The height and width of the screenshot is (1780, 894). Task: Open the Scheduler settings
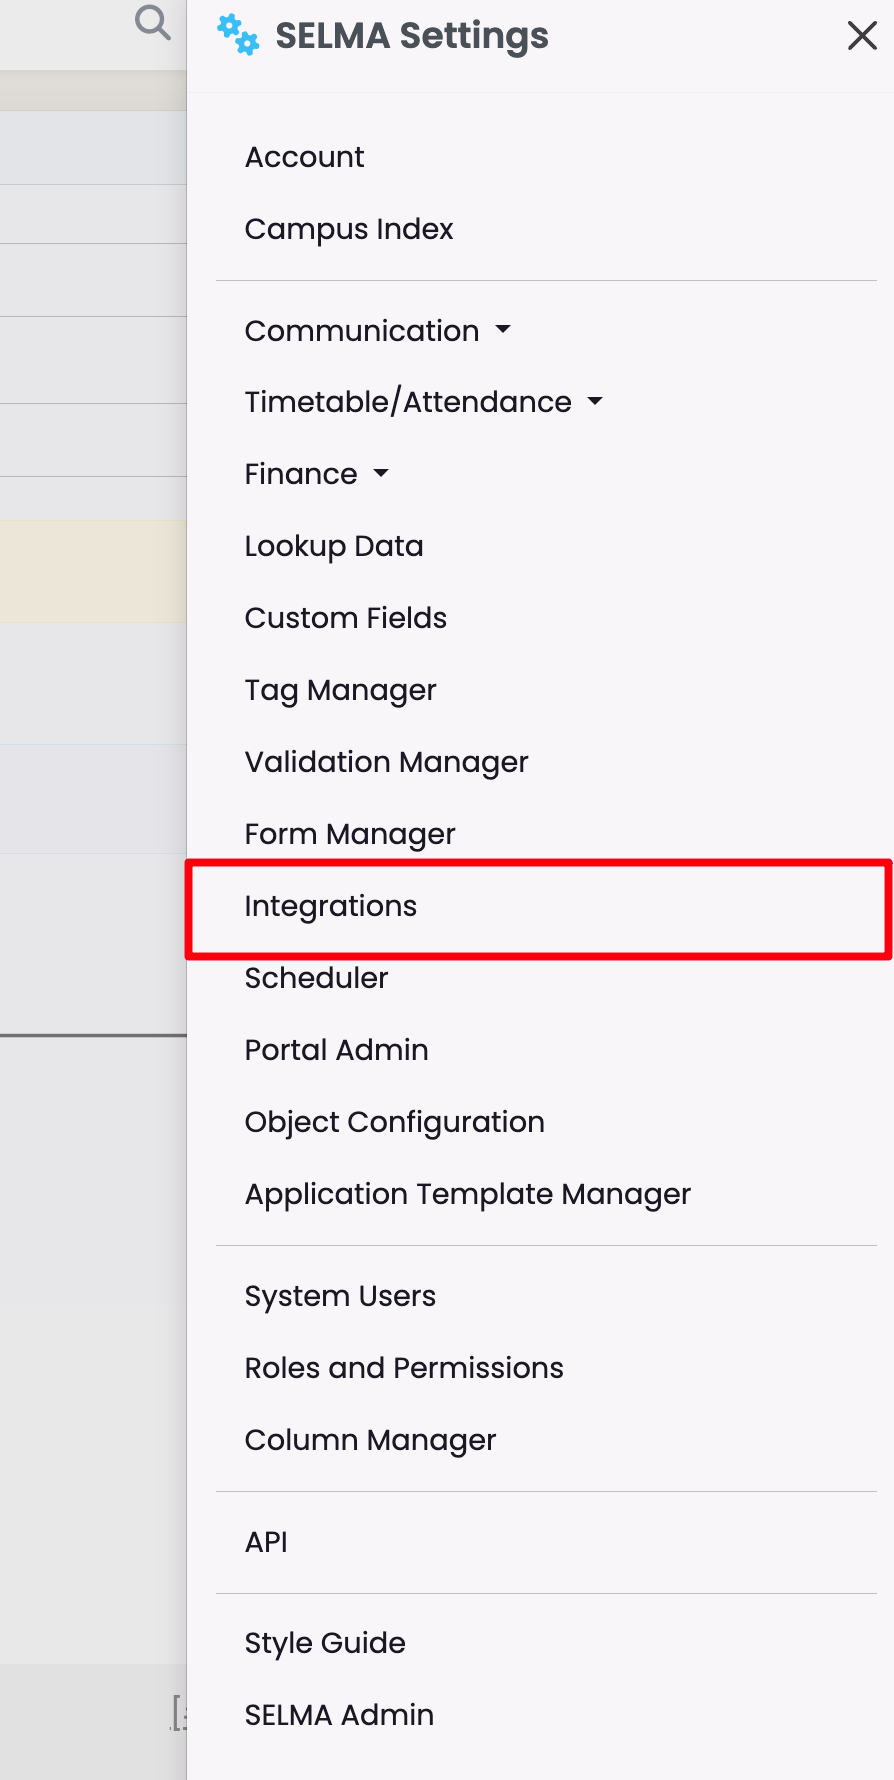click(x=316, y=978)
